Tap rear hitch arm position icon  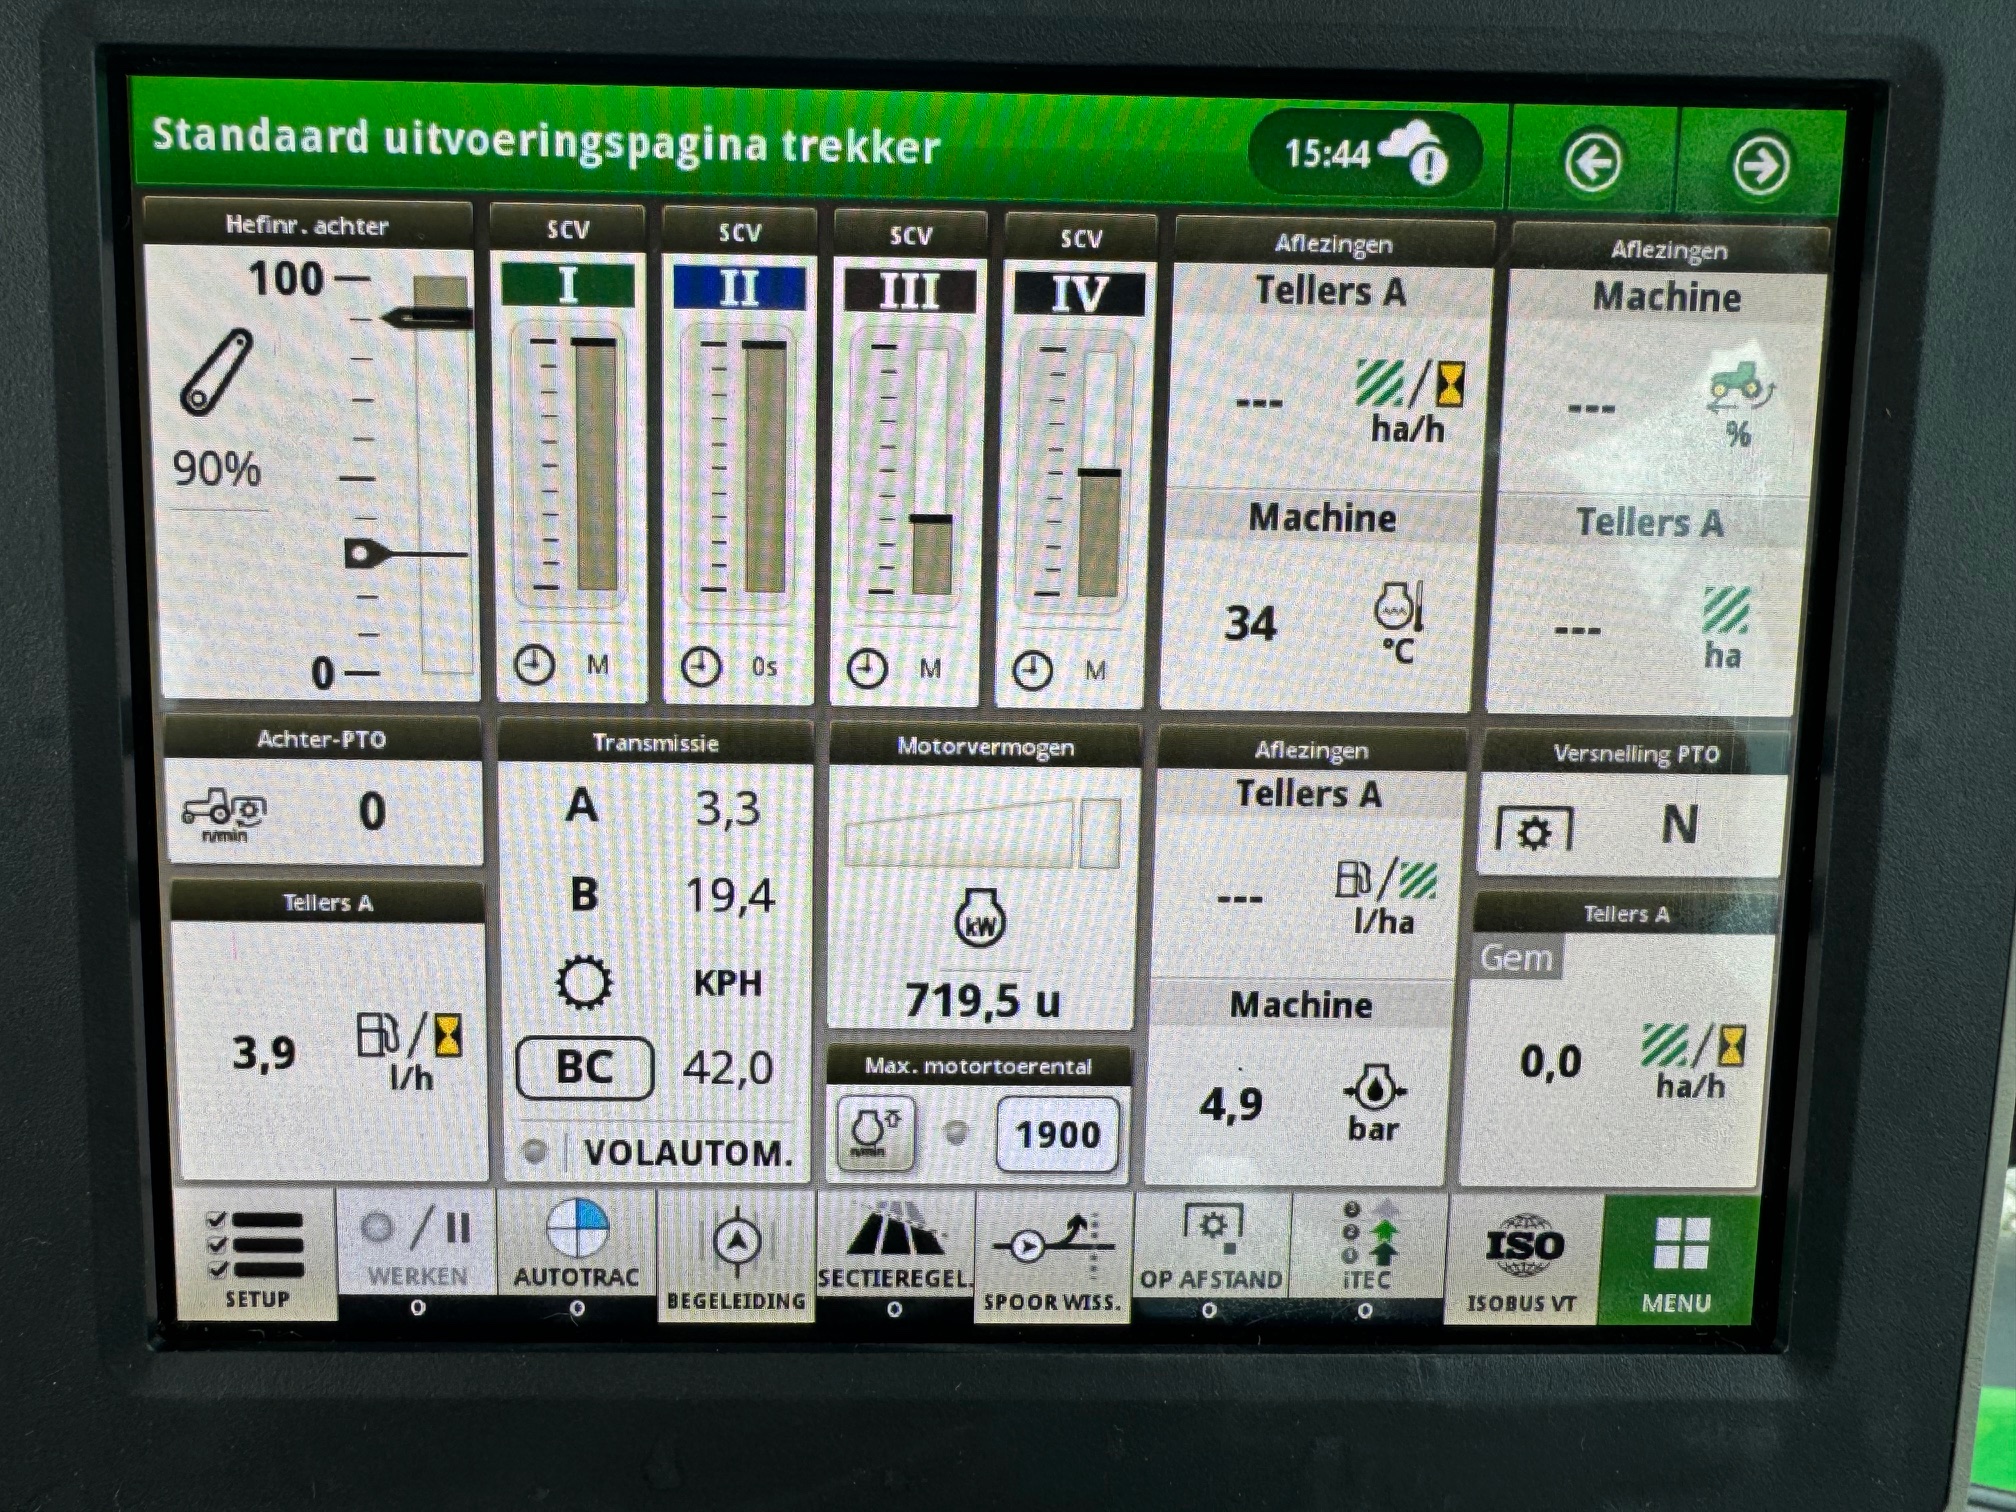click(x=216, y=371)
